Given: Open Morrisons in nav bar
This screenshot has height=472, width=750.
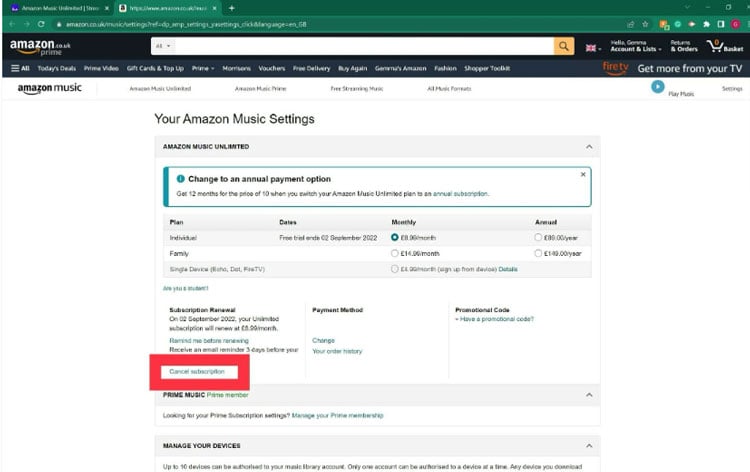Looking at the screenshot, I should [x=236, y=68].
